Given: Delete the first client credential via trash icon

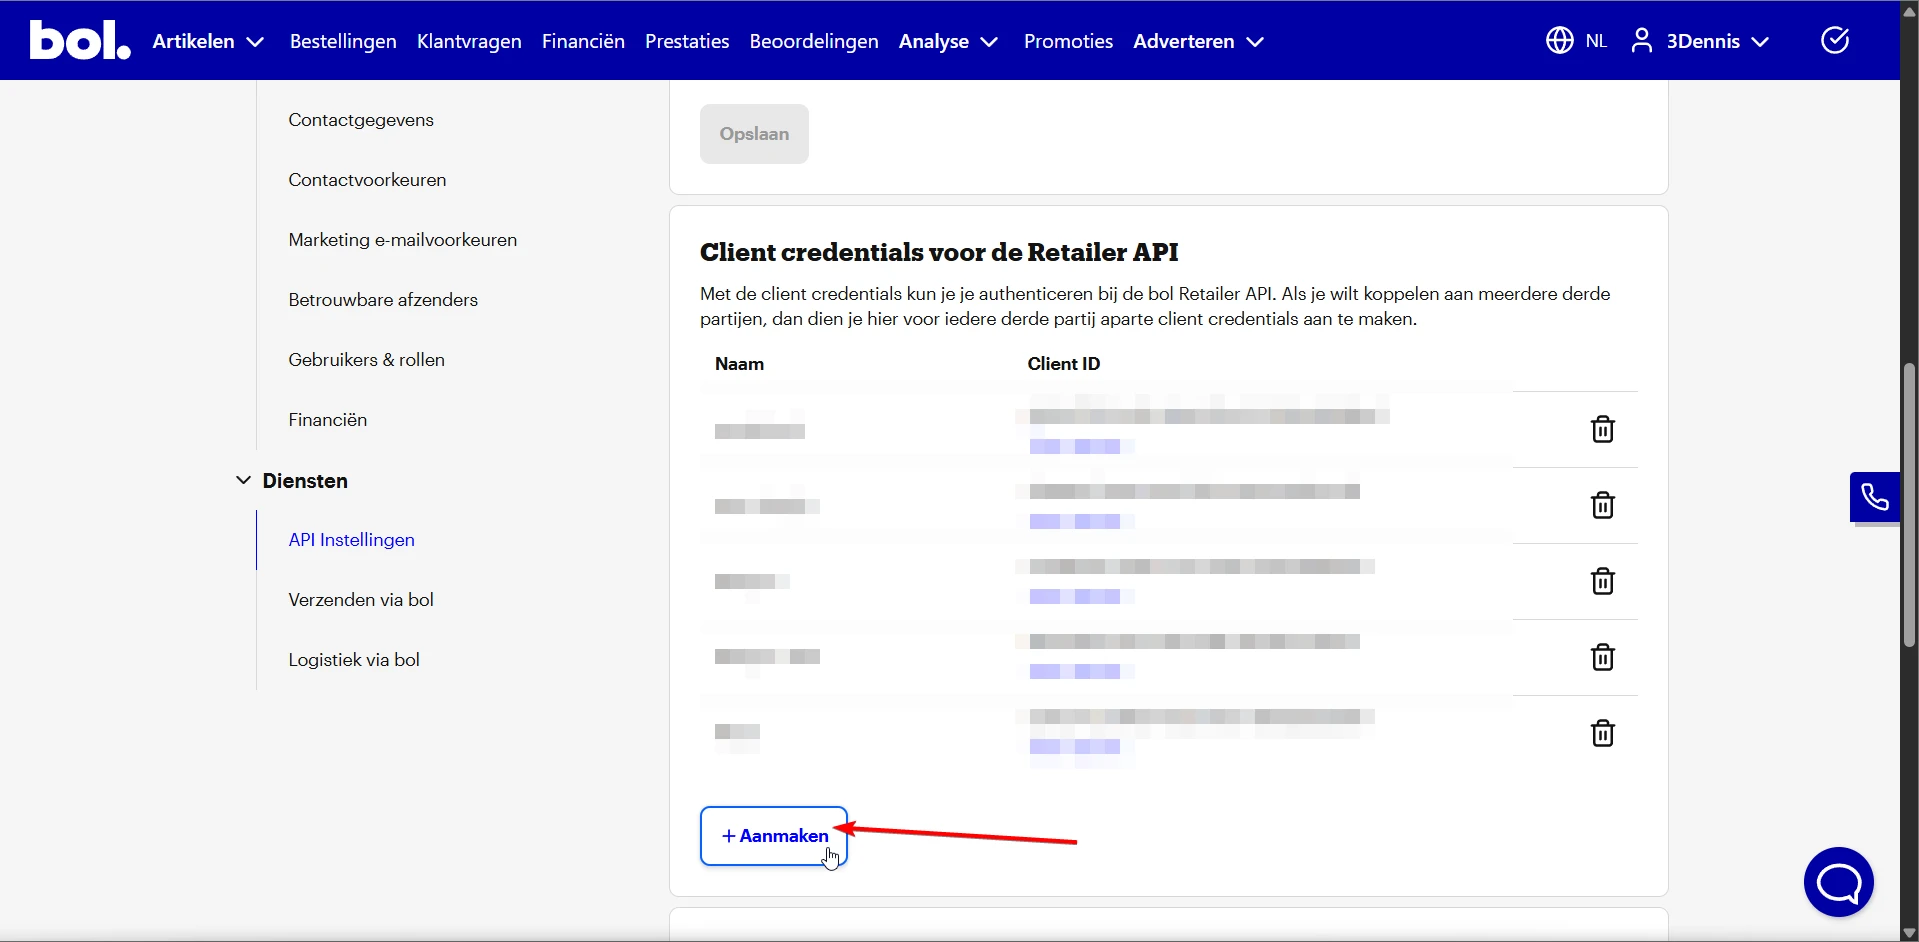Looking at the screenshot, I should (1602, 429).
